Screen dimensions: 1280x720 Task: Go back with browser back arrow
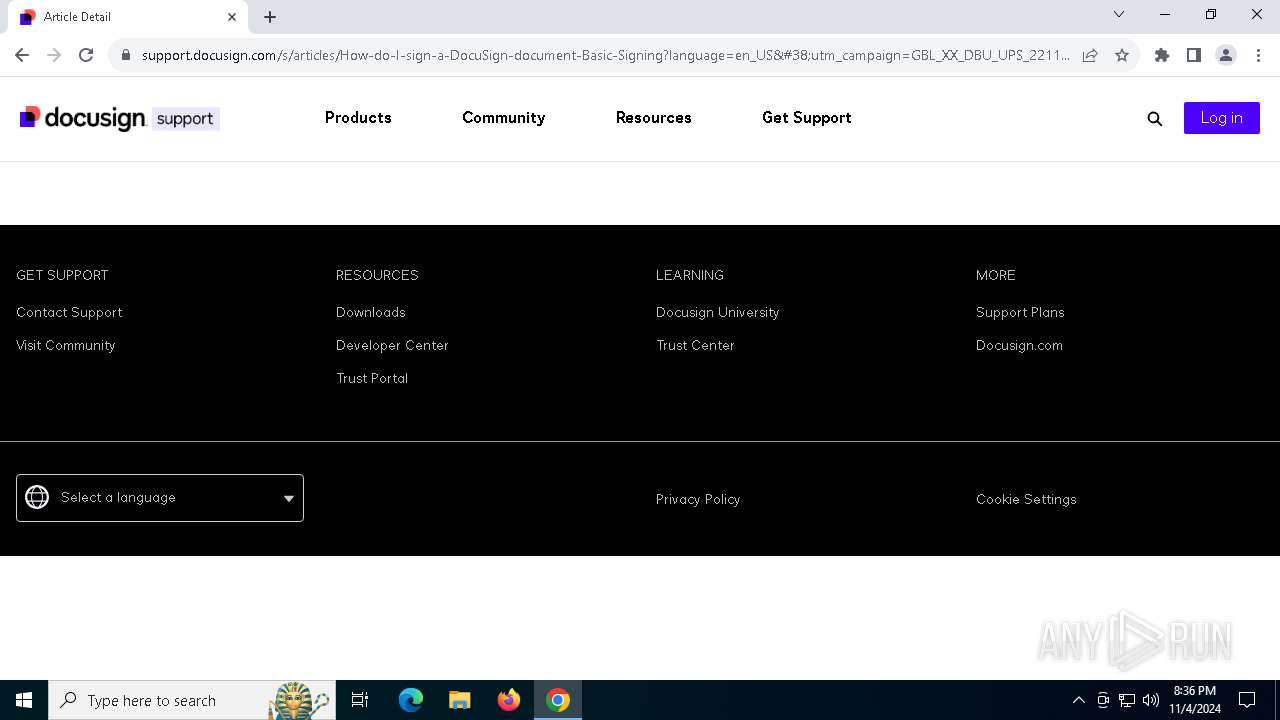22,55
